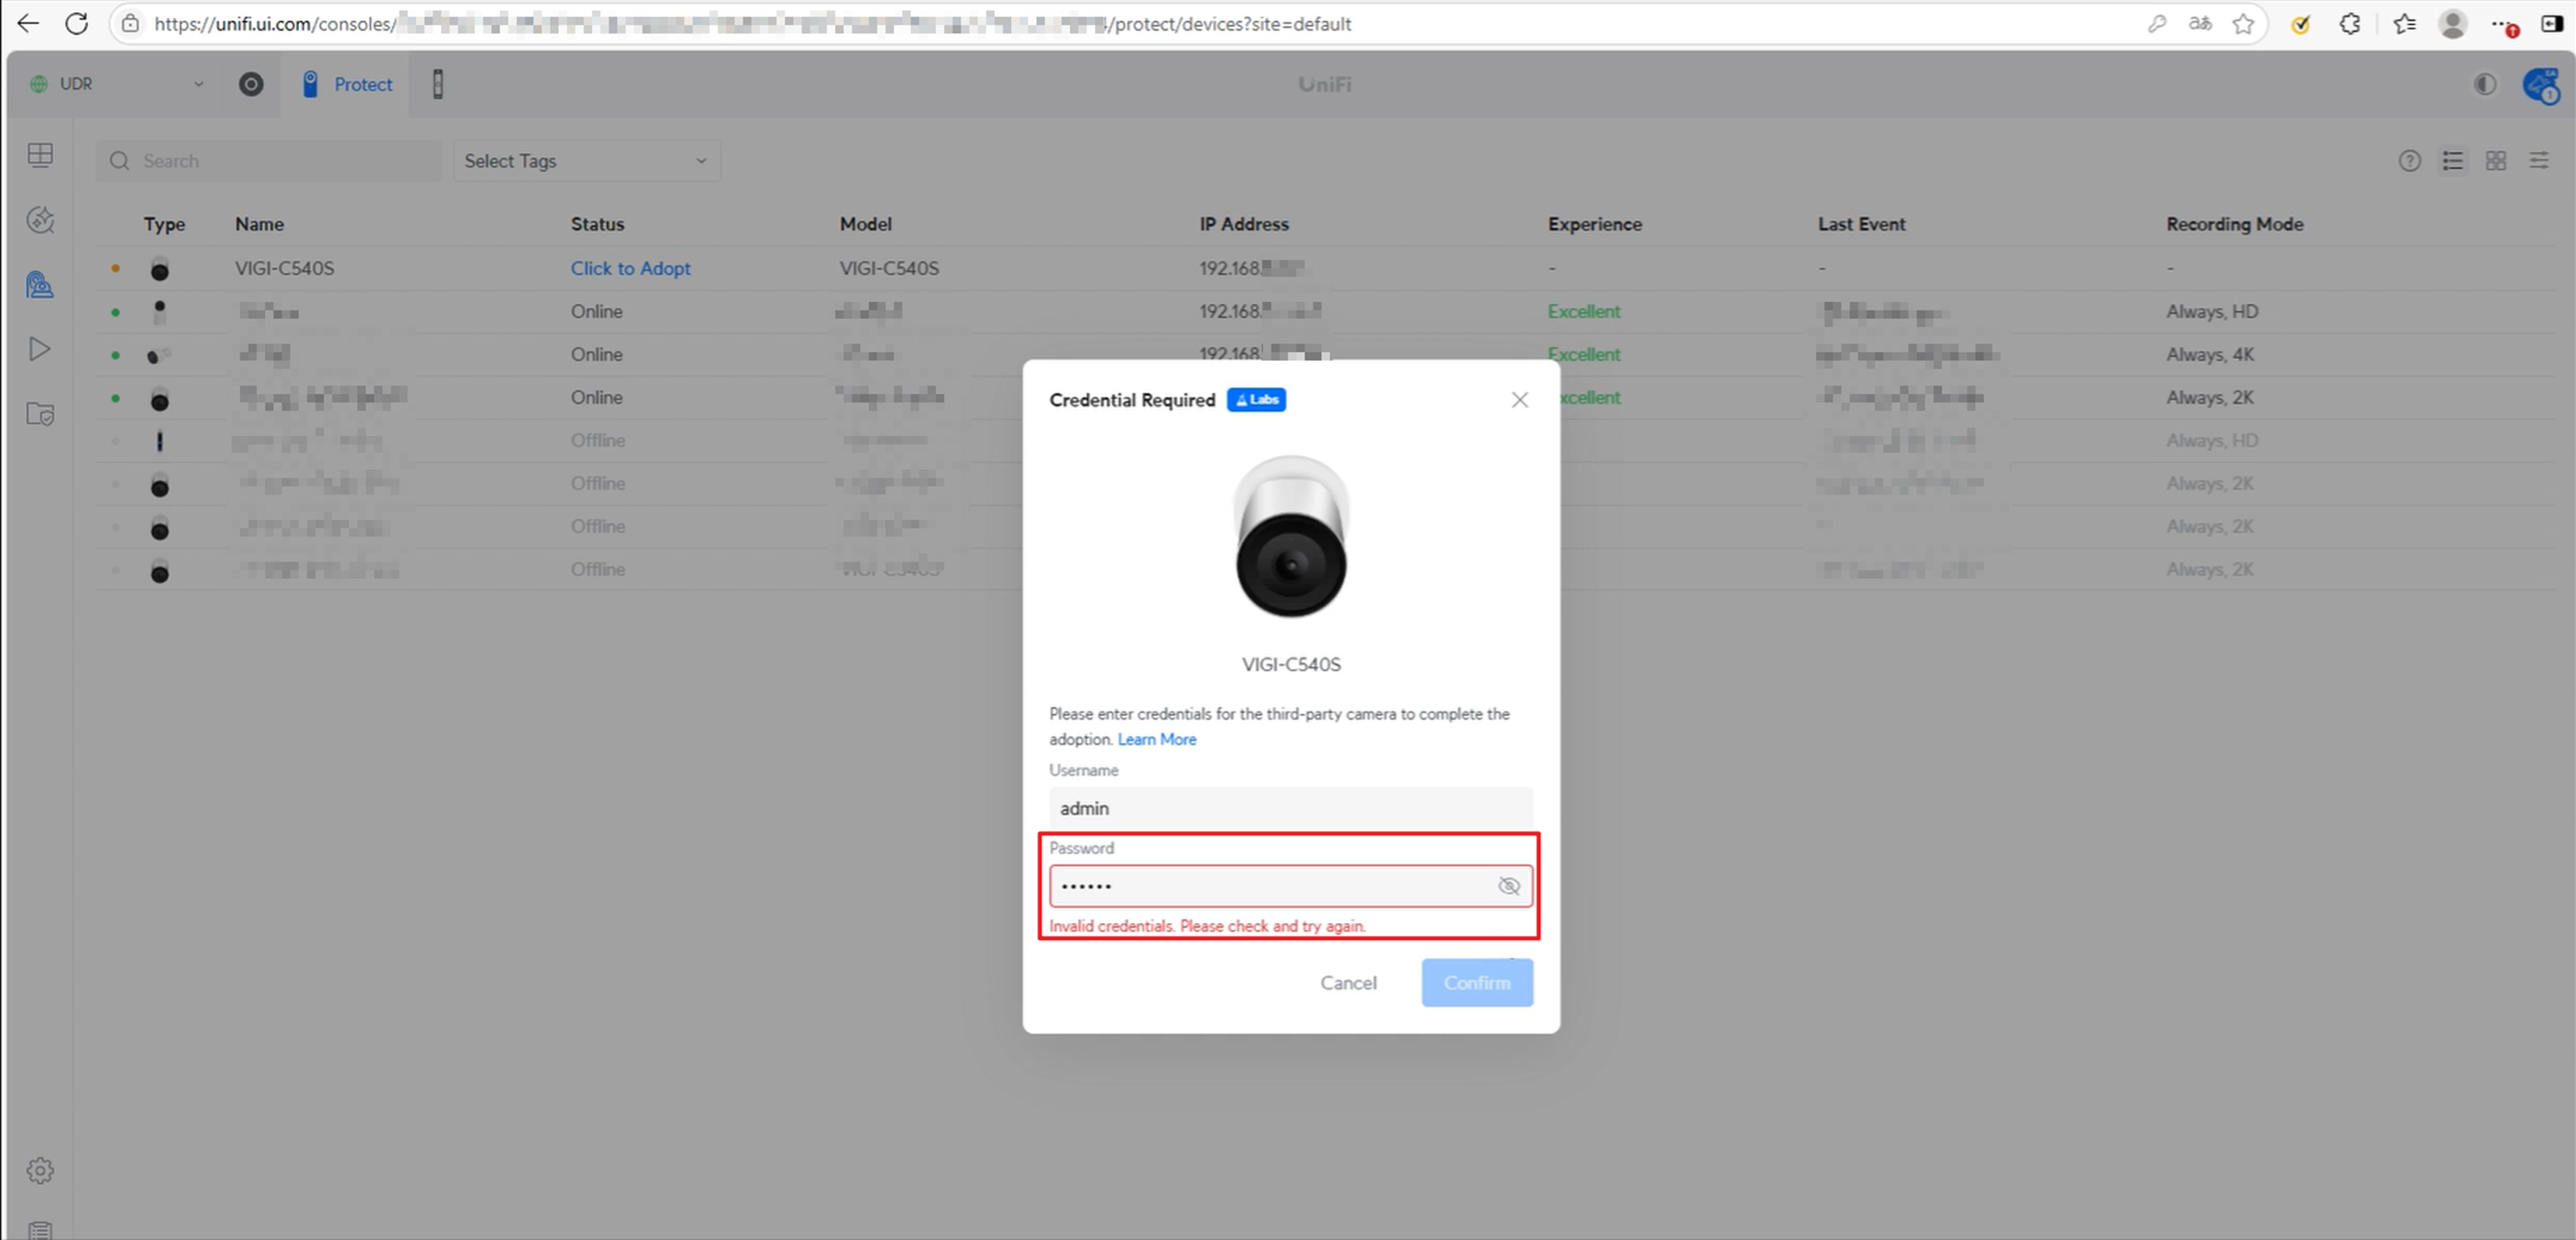Click the Labs badge in dialog

point(1256,400)
